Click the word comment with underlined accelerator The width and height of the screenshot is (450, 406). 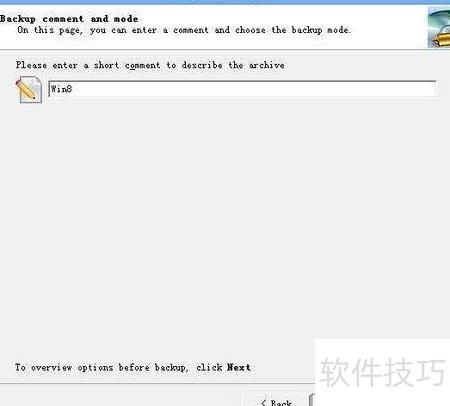pos(142,65)
